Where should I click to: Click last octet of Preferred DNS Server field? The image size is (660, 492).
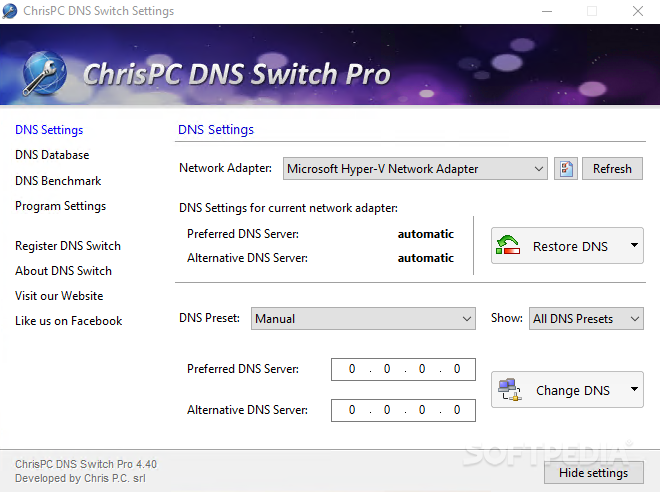click(457, 369)
